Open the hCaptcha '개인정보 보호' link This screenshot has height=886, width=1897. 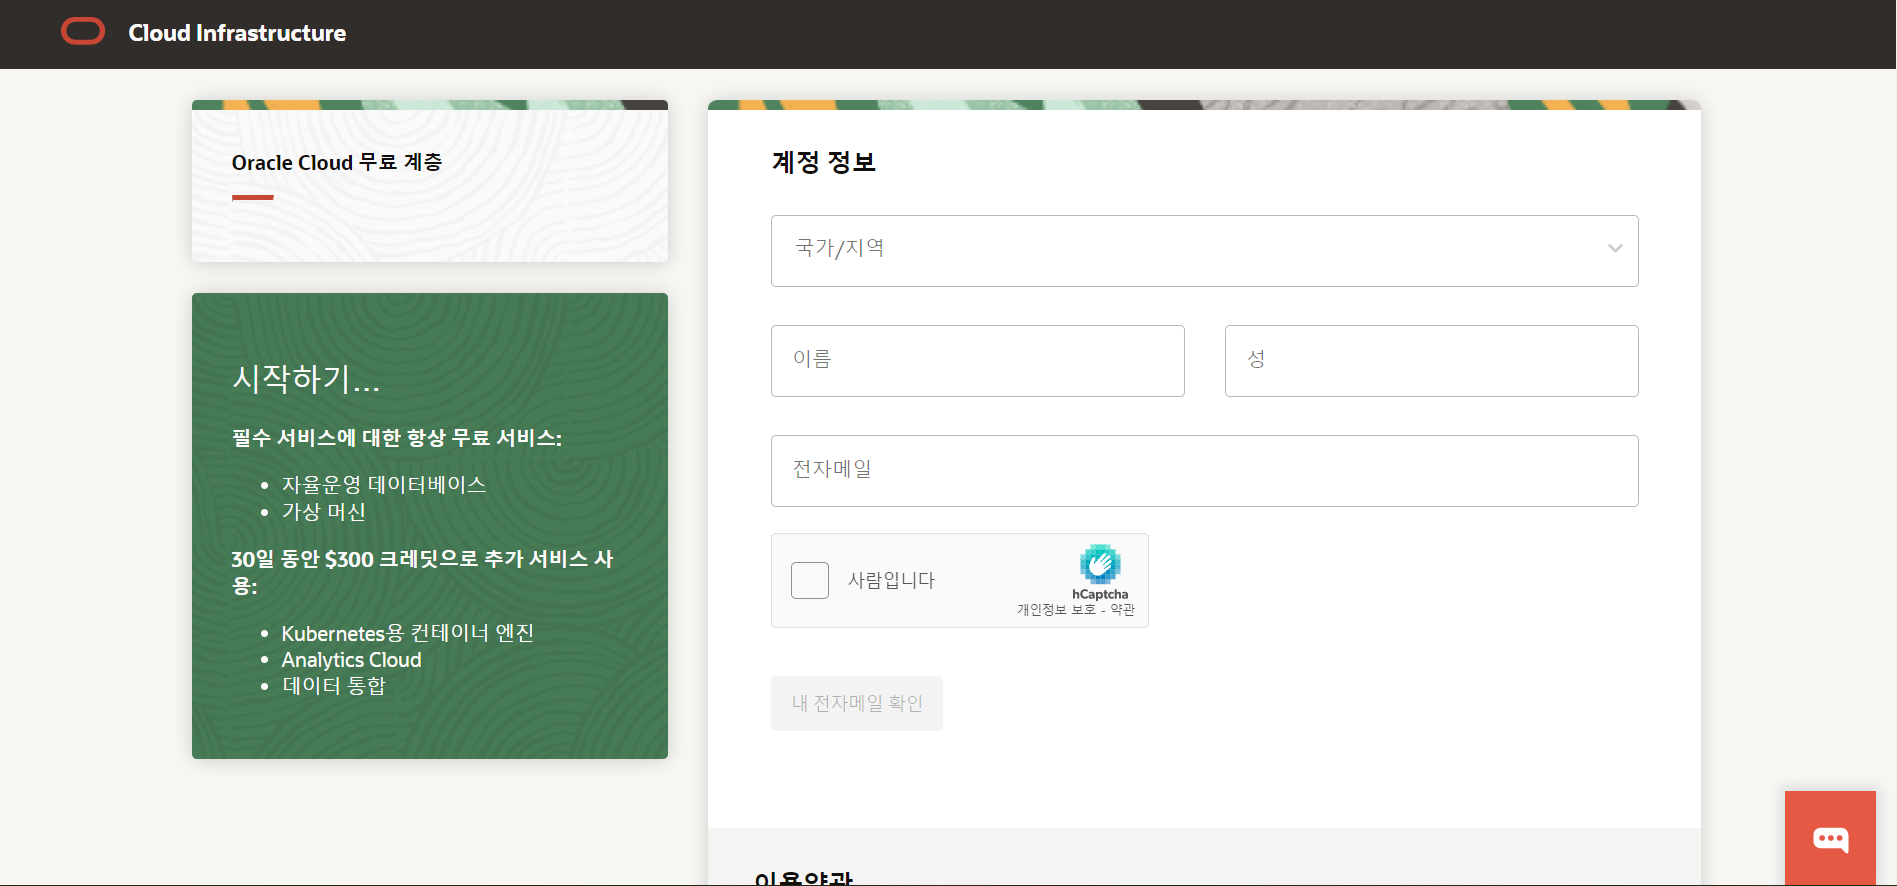(1056, 610)
